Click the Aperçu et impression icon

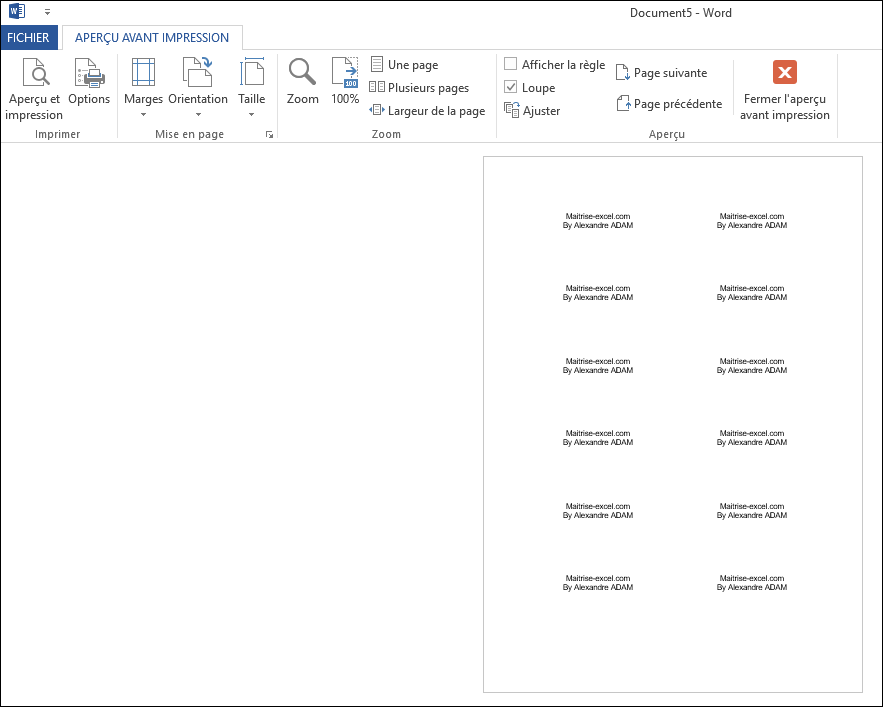point(35,72)
